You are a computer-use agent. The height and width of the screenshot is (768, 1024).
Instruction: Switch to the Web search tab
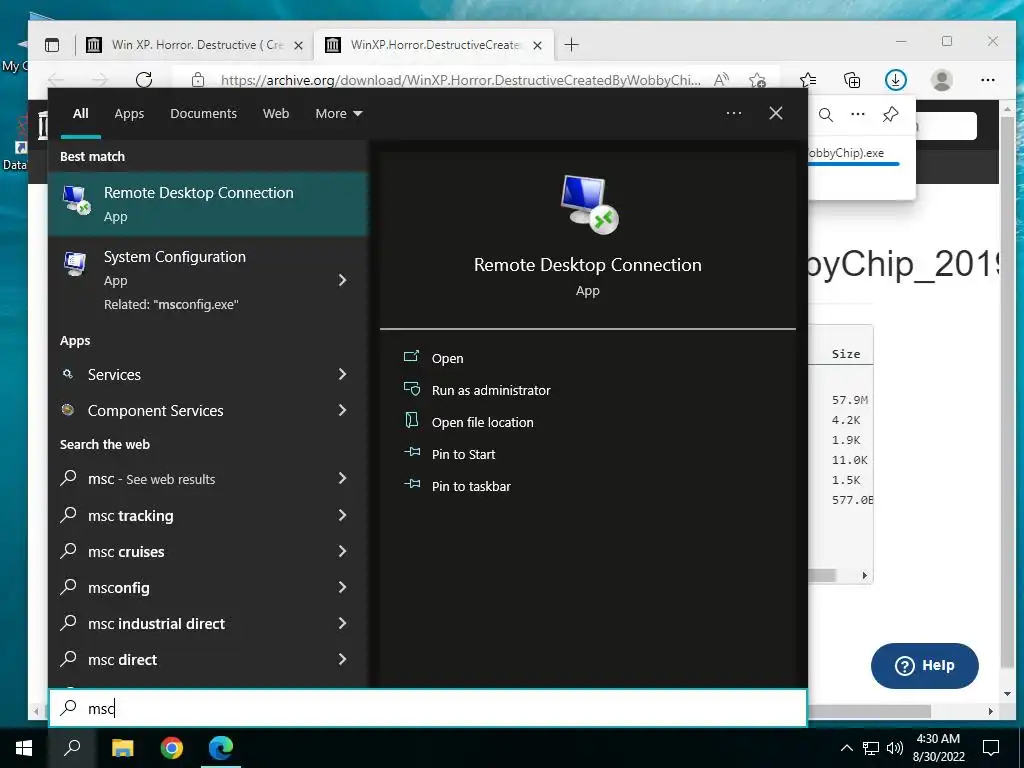click(276, 114)
